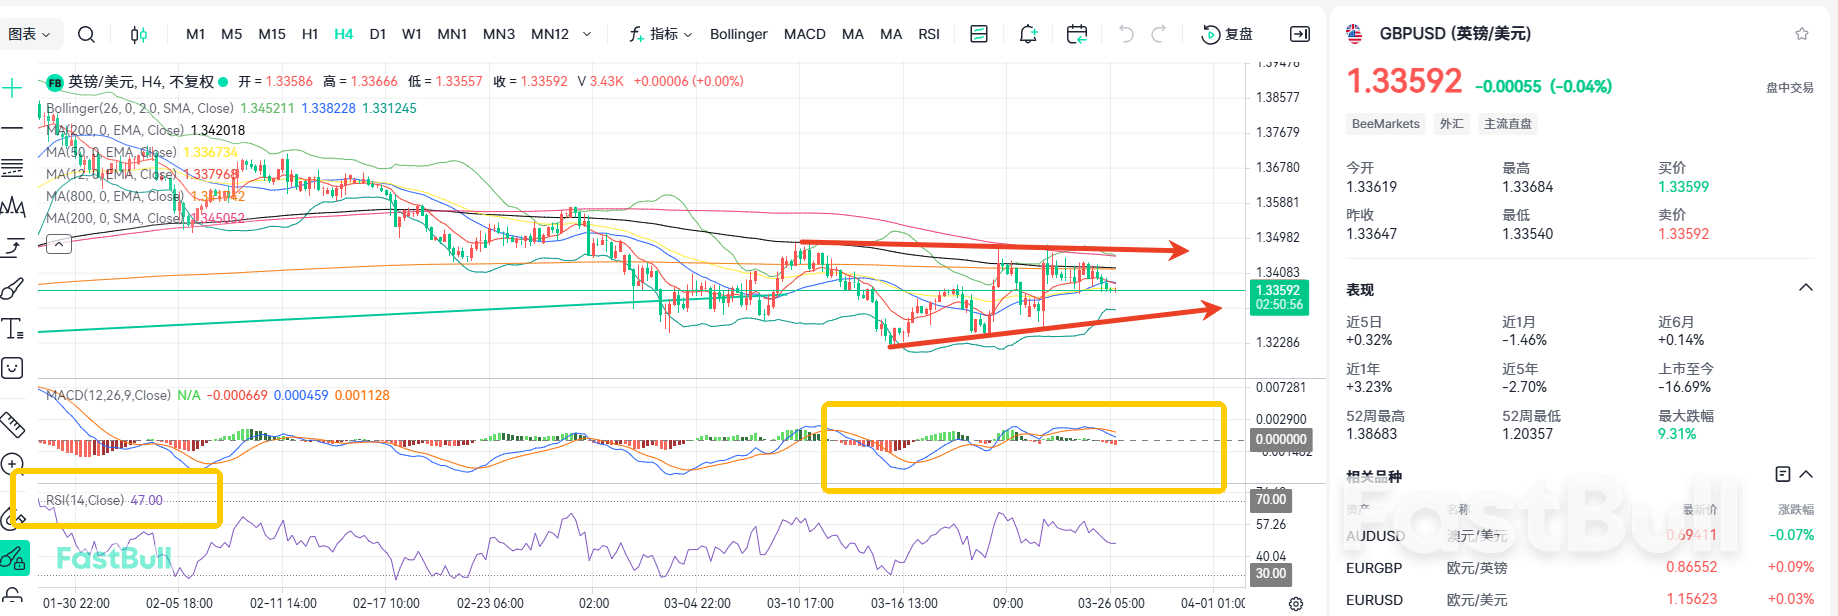1838x616 pixels.
Task: Add the MACD indicator shortcut
Action: 805,34
